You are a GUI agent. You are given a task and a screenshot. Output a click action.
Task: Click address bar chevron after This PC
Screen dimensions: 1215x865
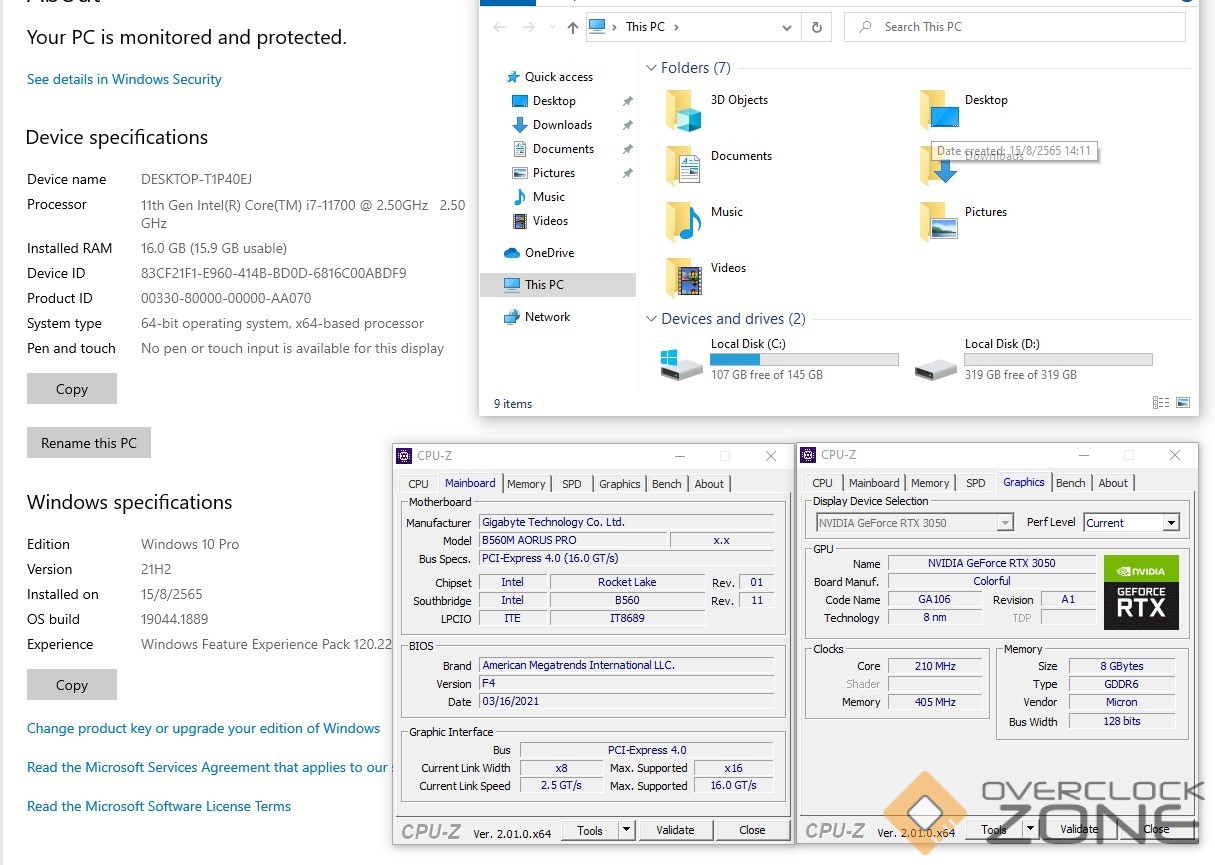[676, 27]
